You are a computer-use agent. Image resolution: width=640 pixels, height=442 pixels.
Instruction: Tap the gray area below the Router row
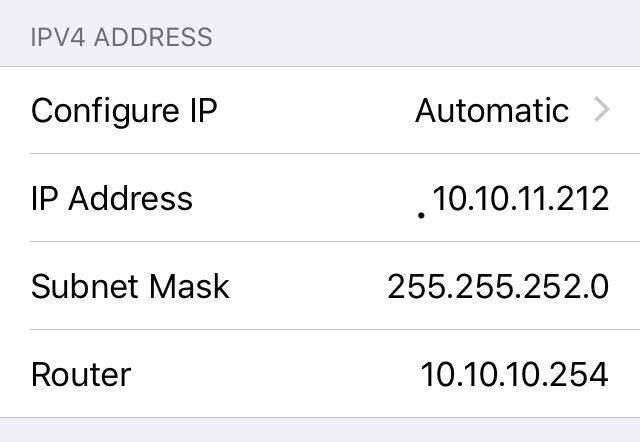pyautogui.click(x=320, y=430)
